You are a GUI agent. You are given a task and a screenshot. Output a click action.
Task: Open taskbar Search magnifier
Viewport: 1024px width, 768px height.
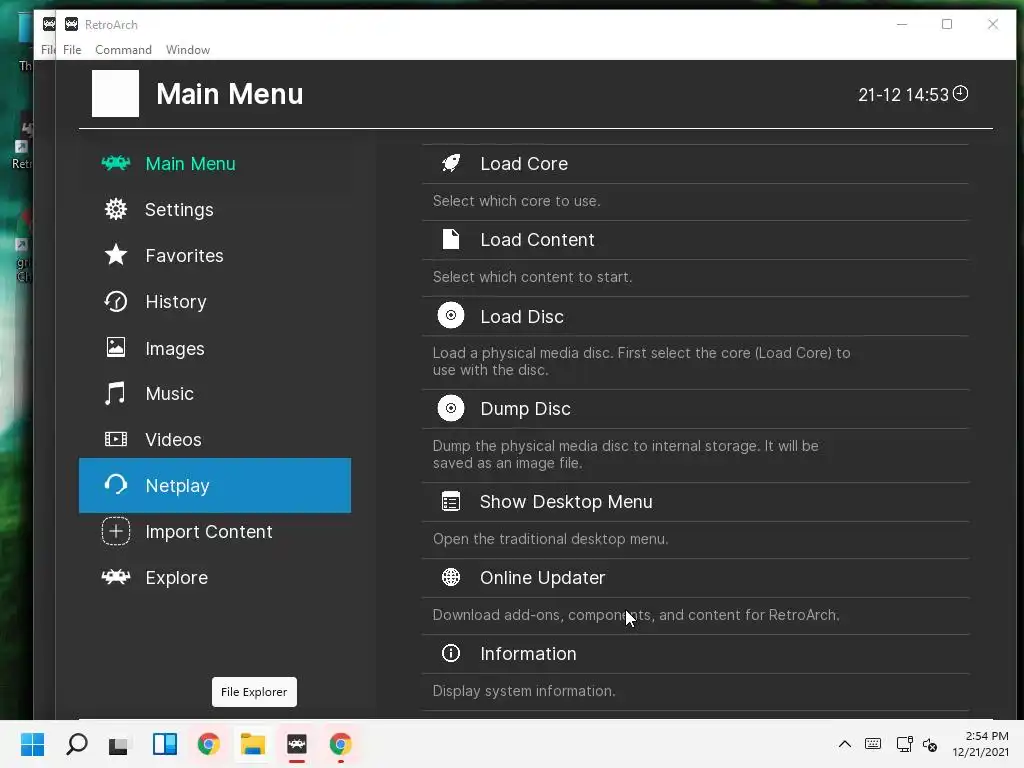[x=76, y=744]
